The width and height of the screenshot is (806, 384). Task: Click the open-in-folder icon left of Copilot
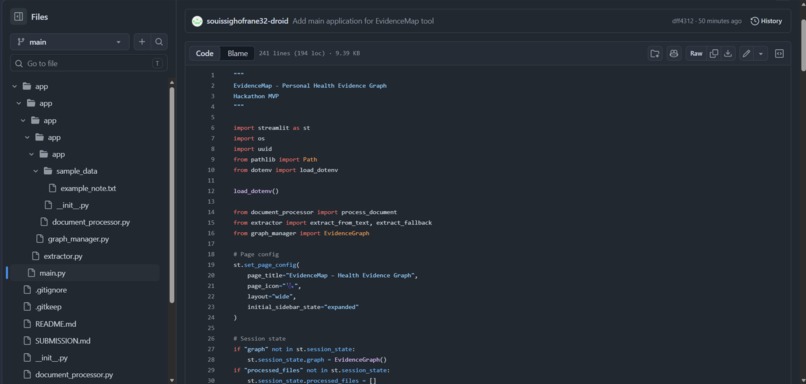coord(655,53)
